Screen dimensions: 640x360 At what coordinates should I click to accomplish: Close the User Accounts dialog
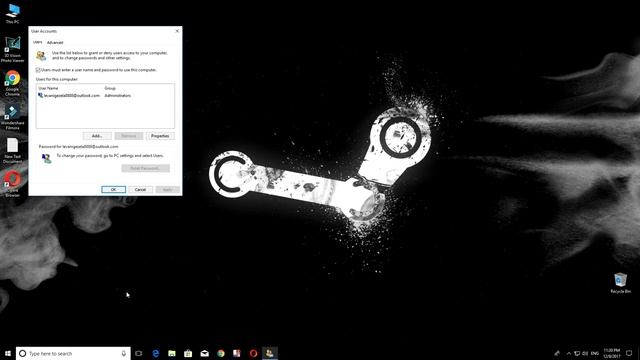tap(177, 31)
